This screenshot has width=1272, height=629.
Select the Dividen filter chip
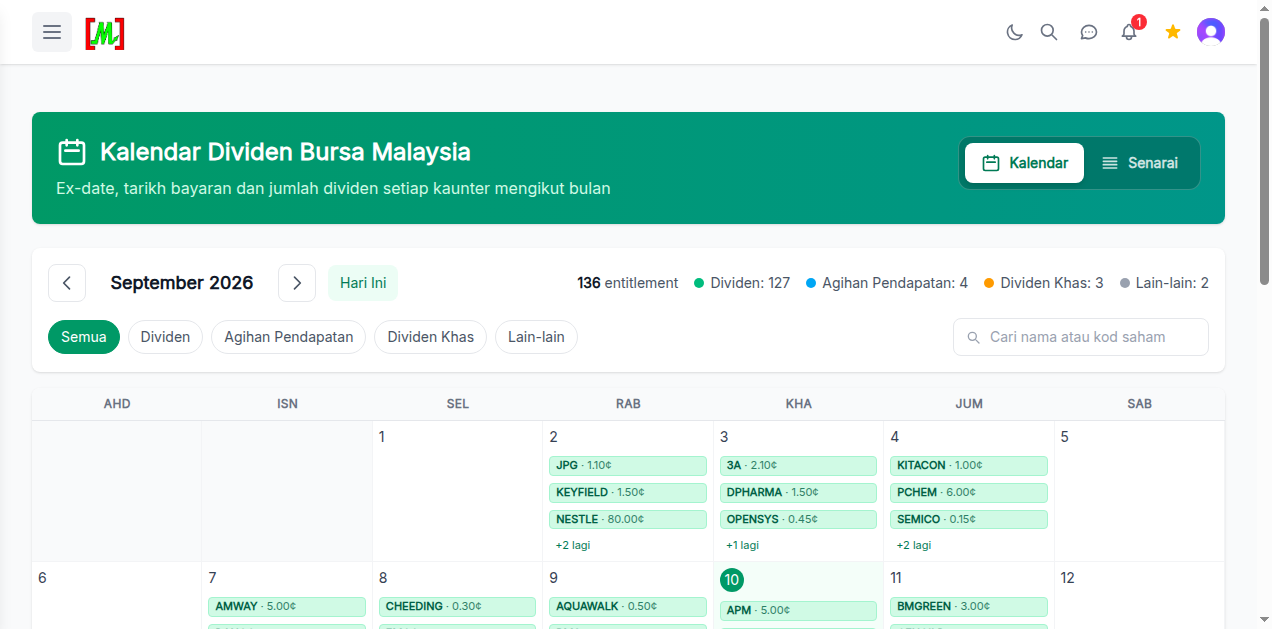click(x=165, y=337)
